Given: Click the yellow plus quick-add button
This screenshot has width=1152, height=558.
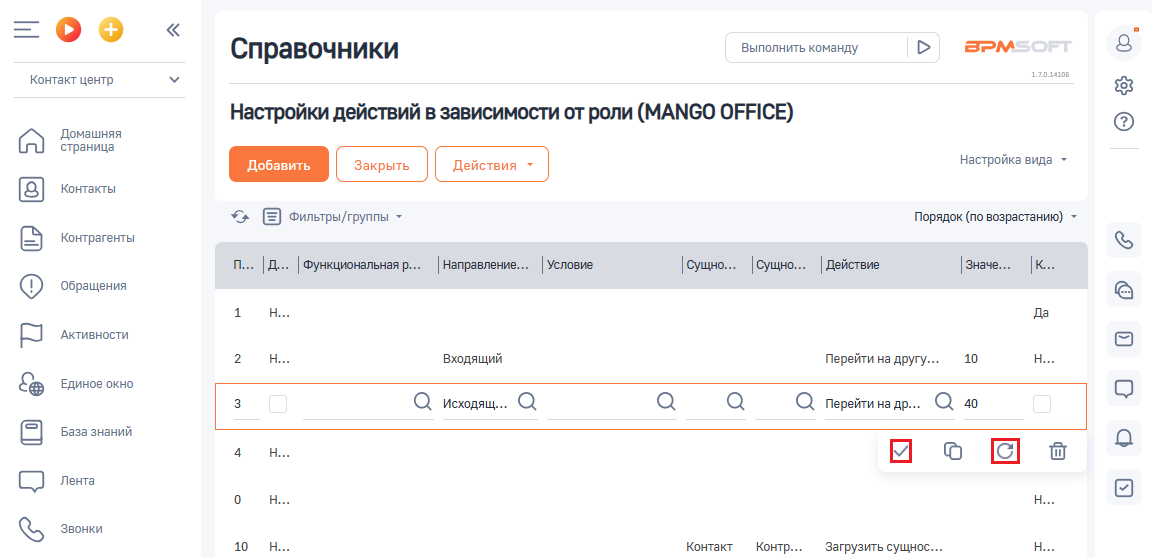Looking at the screenshot, I should (111, 29).
